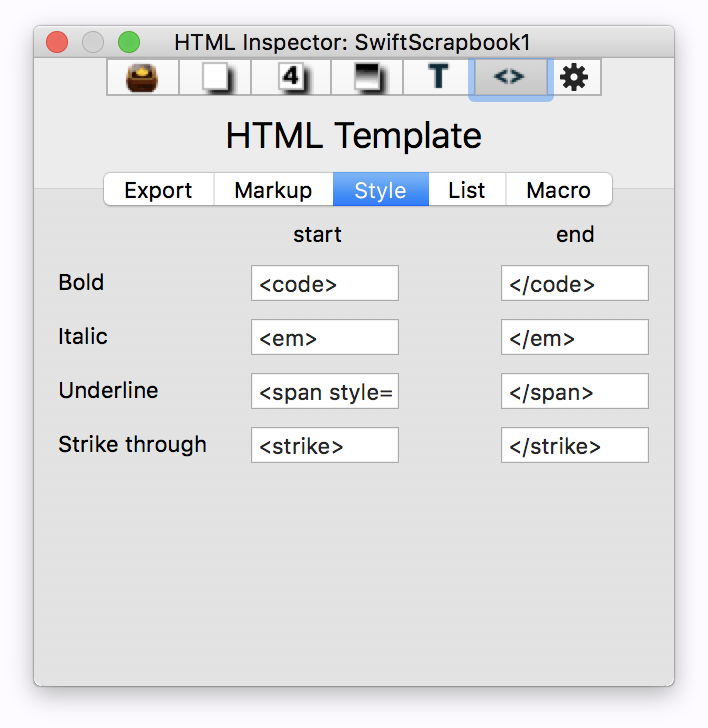This screenshot has width=708, height=728.
Task: Edit the Italic end tag field
Action: pyautogui.click(x=574, y=338)
